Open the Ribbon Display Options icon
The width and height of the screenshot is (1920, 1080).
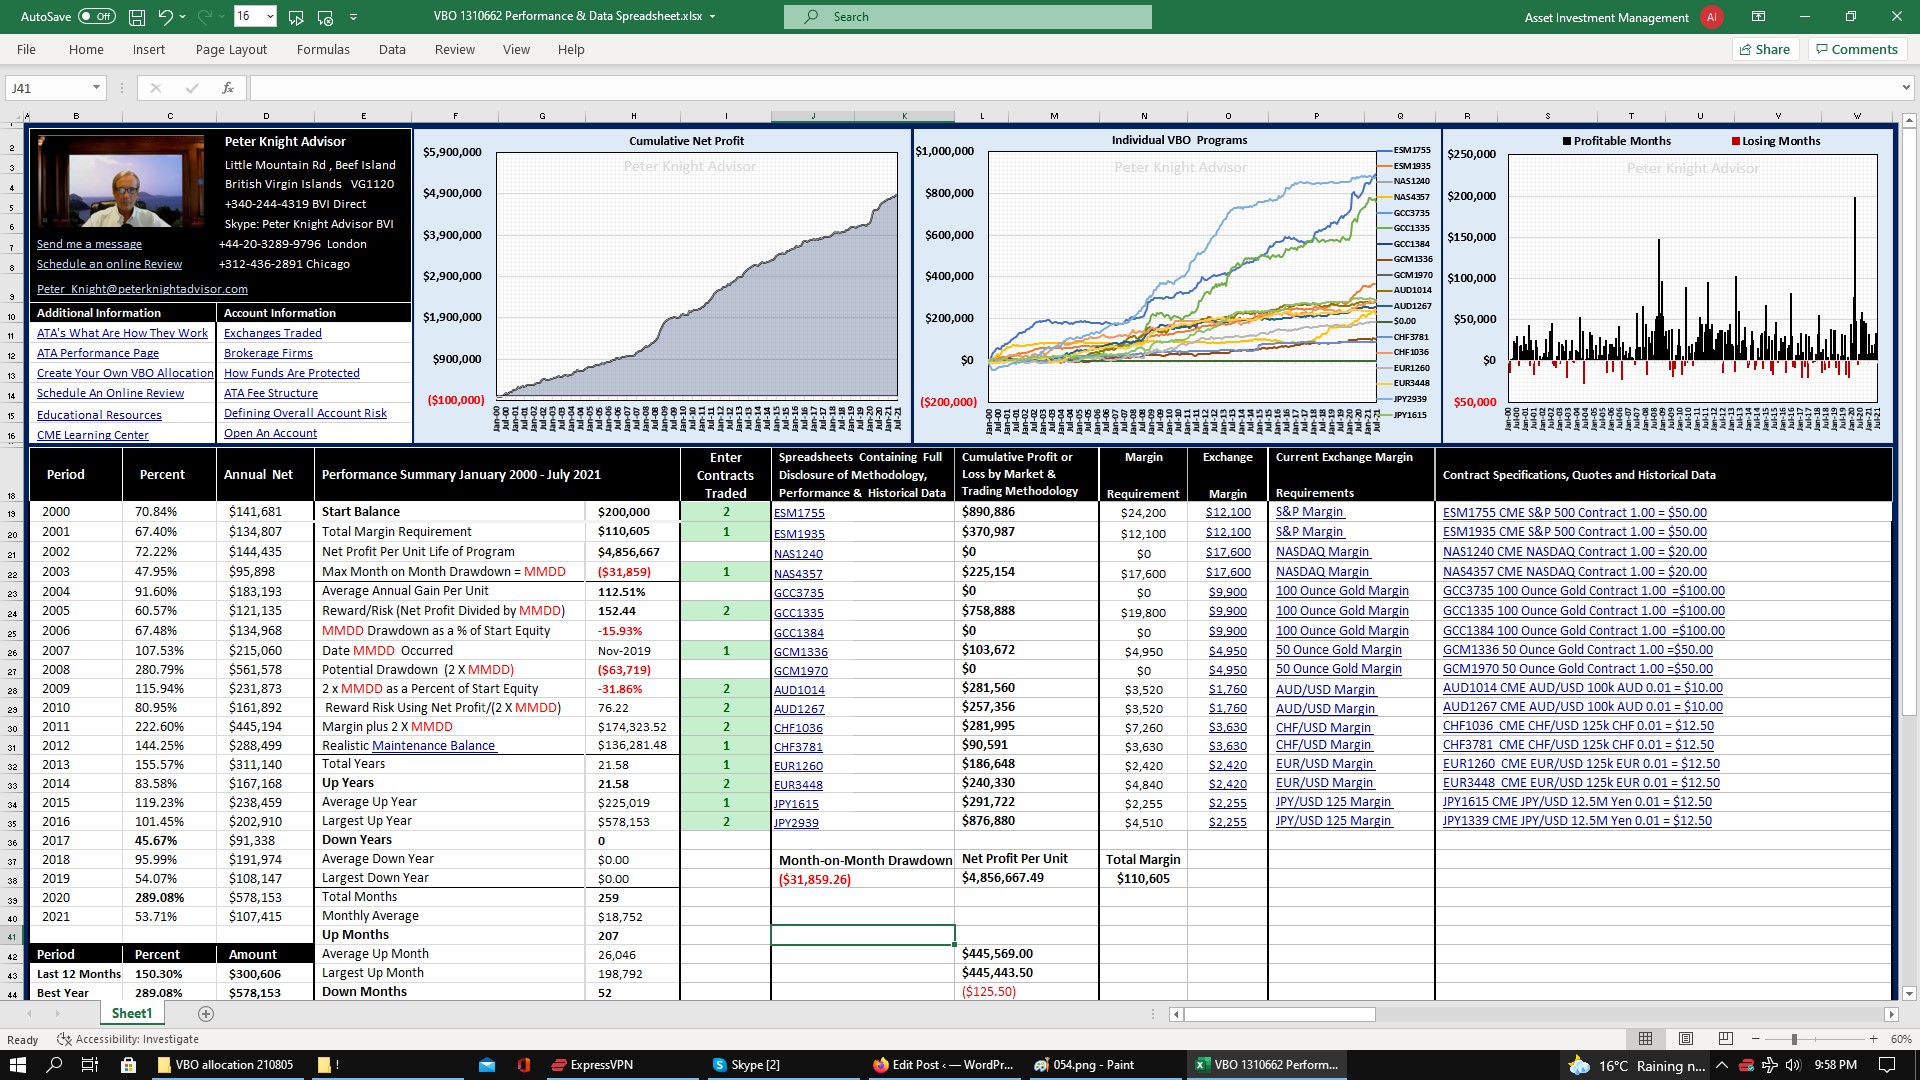pyautogui.click(x=1758, y=17)
